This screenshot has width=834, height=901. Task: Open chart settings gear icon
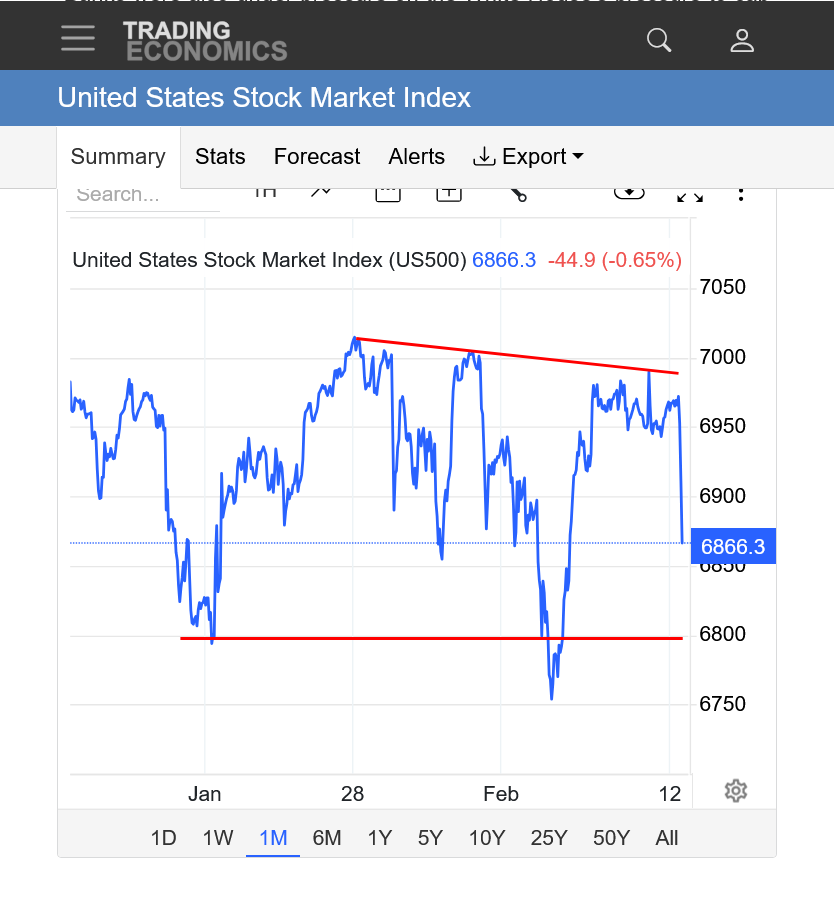point(735,791)
